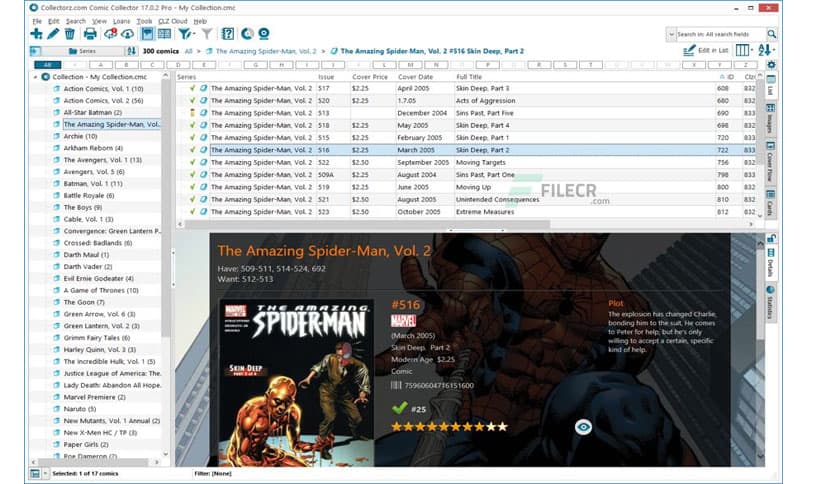
Task: Open the CLZ Cloud menu
Action: 173,21
